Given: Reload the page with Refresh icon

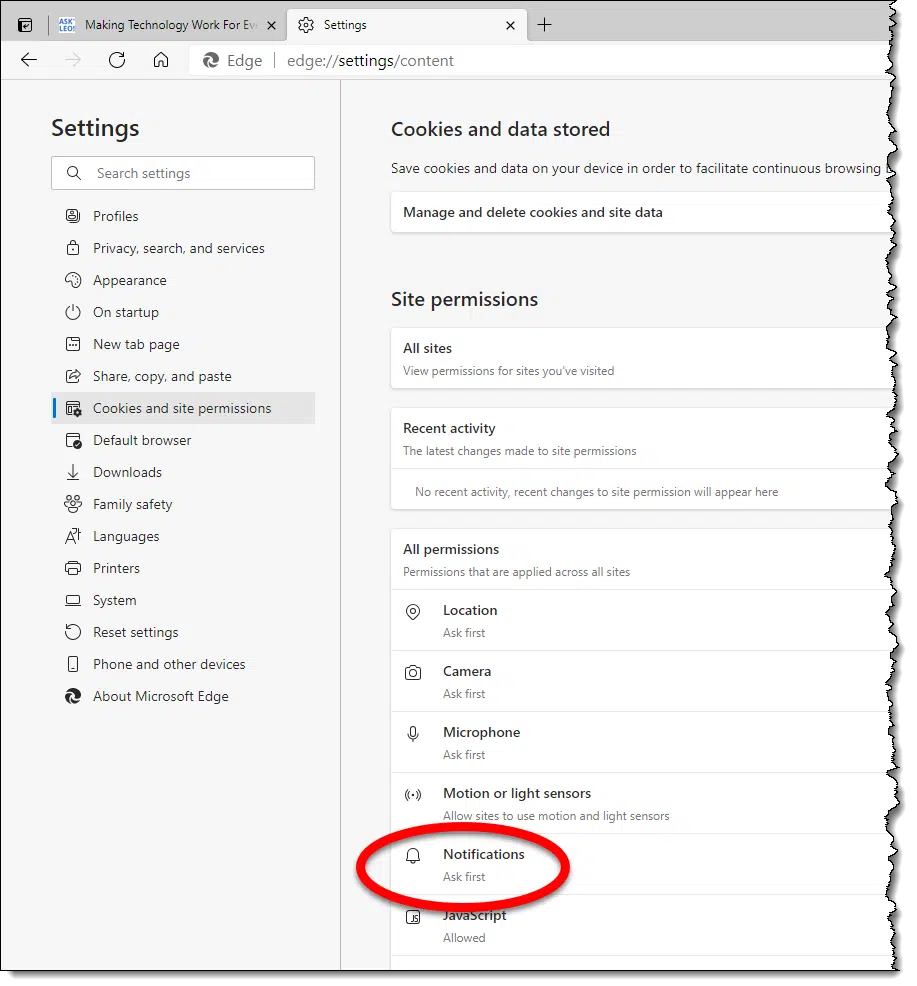Looking at the screenshot, I should (117, 60).
